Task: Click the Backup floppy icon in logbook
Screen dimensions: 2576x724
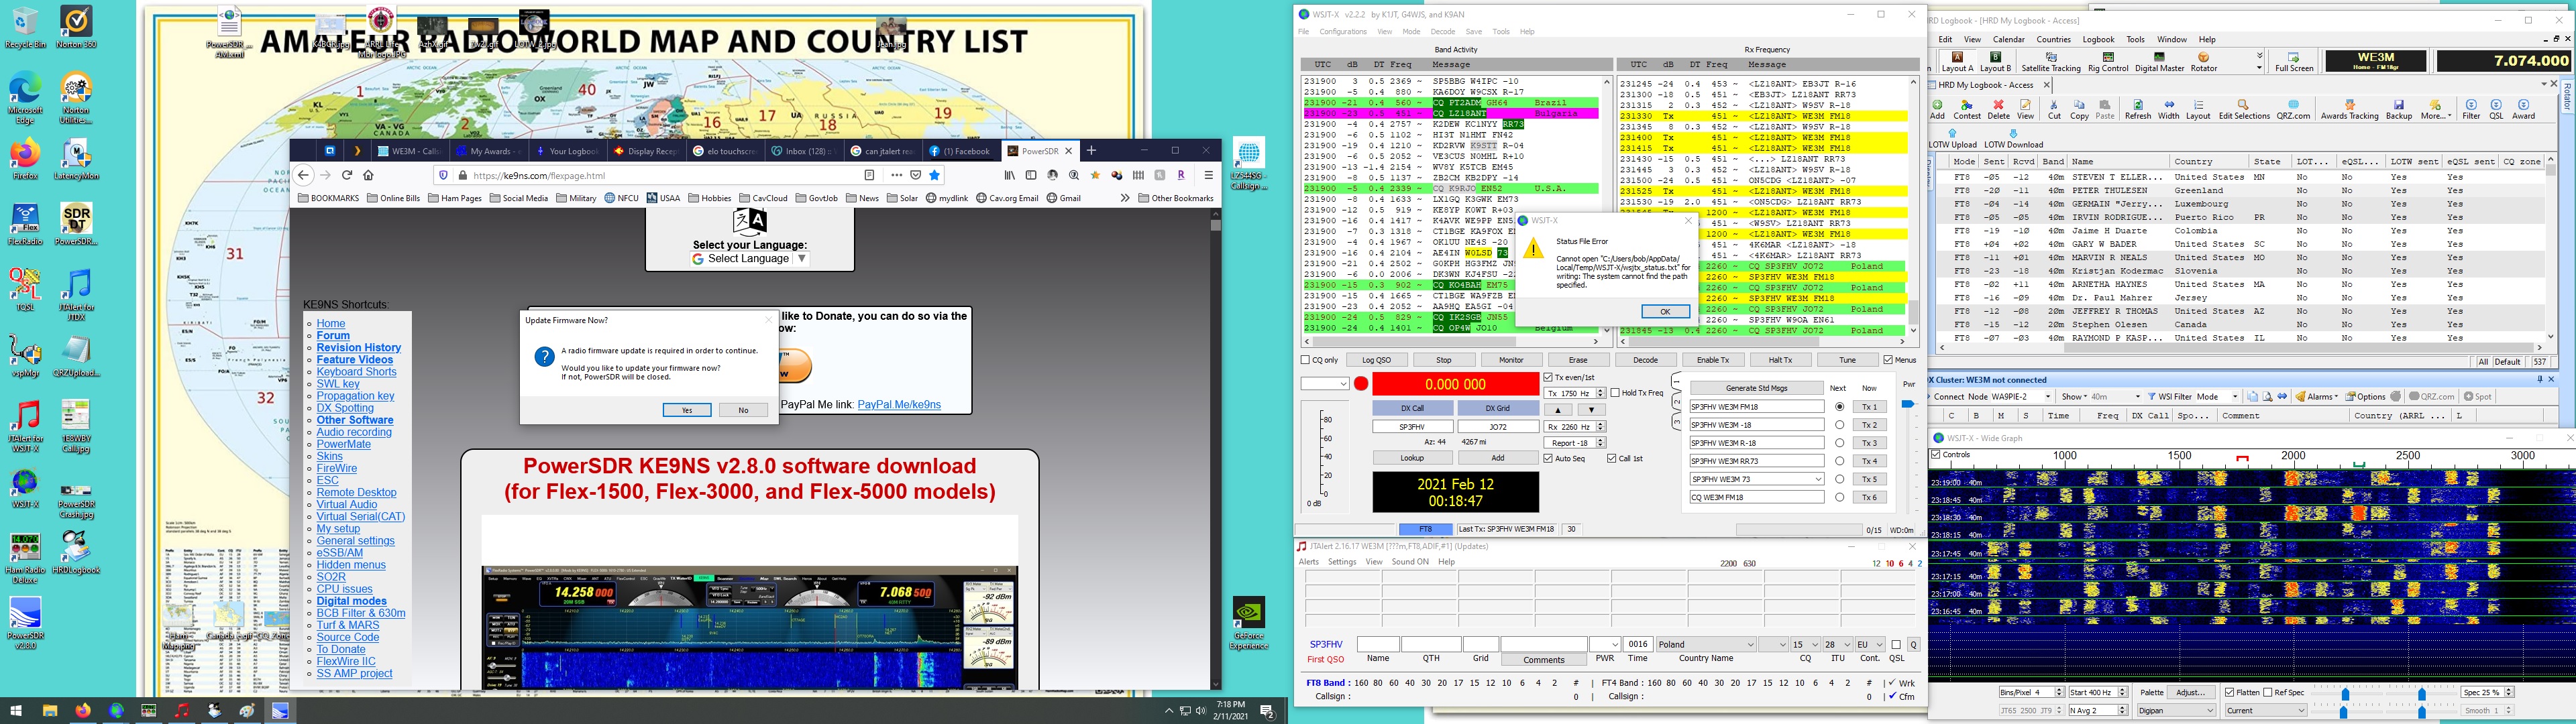Action: pyautogui.click(x=2399, y=109)
